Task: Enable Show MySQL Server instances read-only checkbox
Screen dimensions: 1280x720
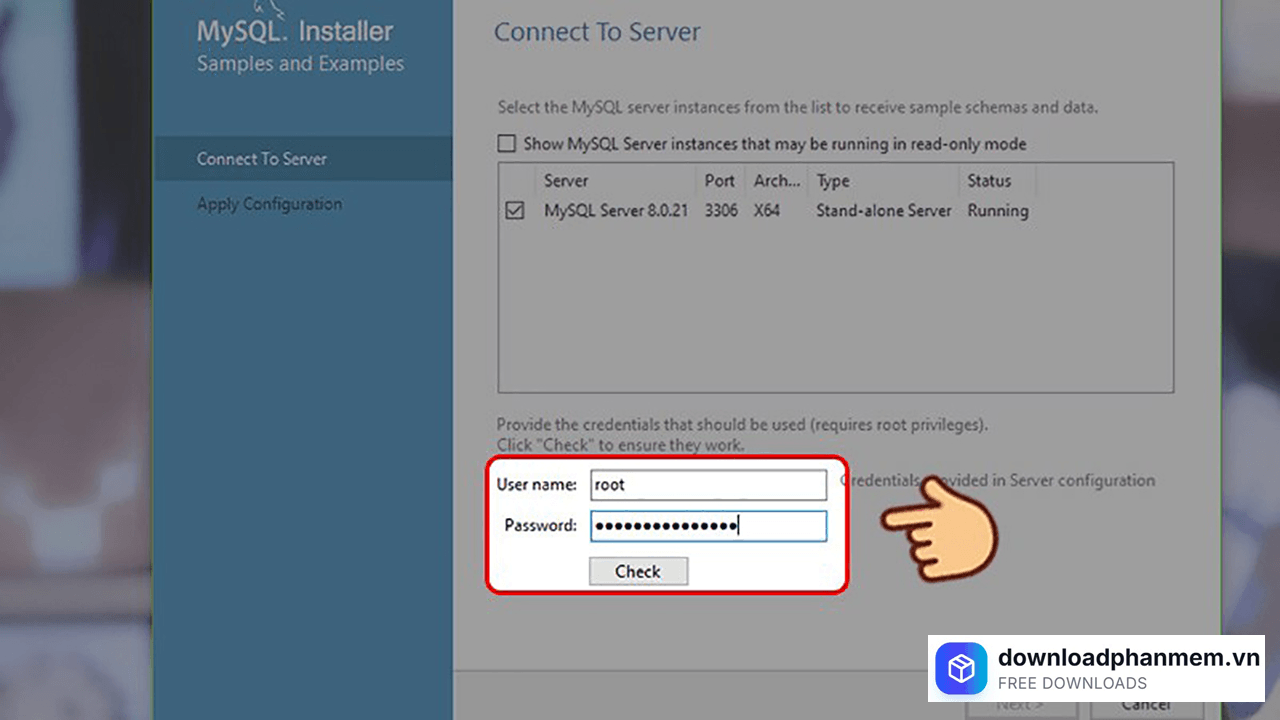Action: coord(507,144)
